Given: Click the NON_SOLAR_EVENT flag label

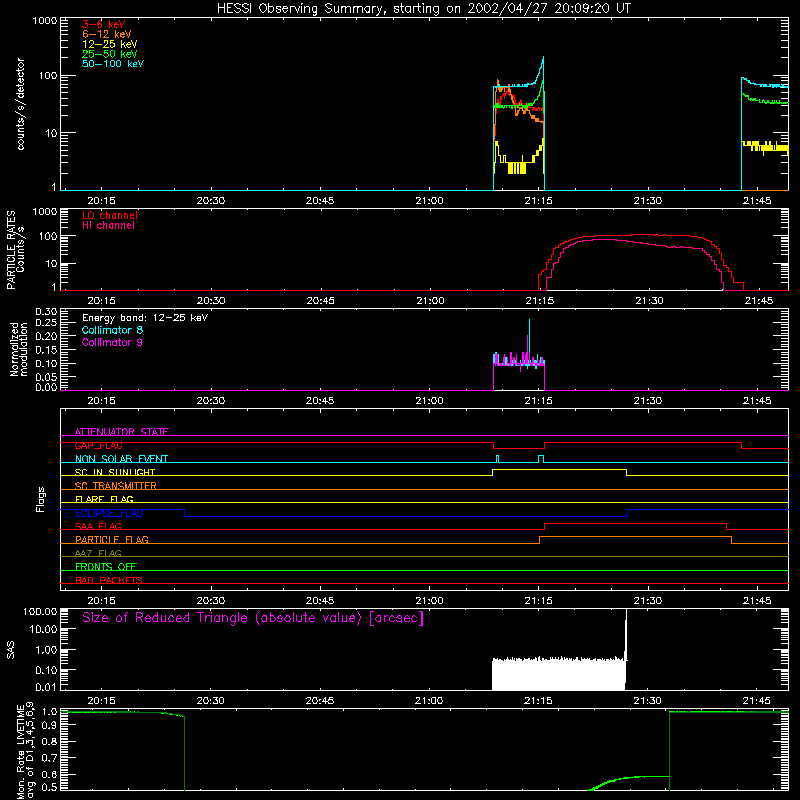Looking at the screenshot, I should click(121, 459).
